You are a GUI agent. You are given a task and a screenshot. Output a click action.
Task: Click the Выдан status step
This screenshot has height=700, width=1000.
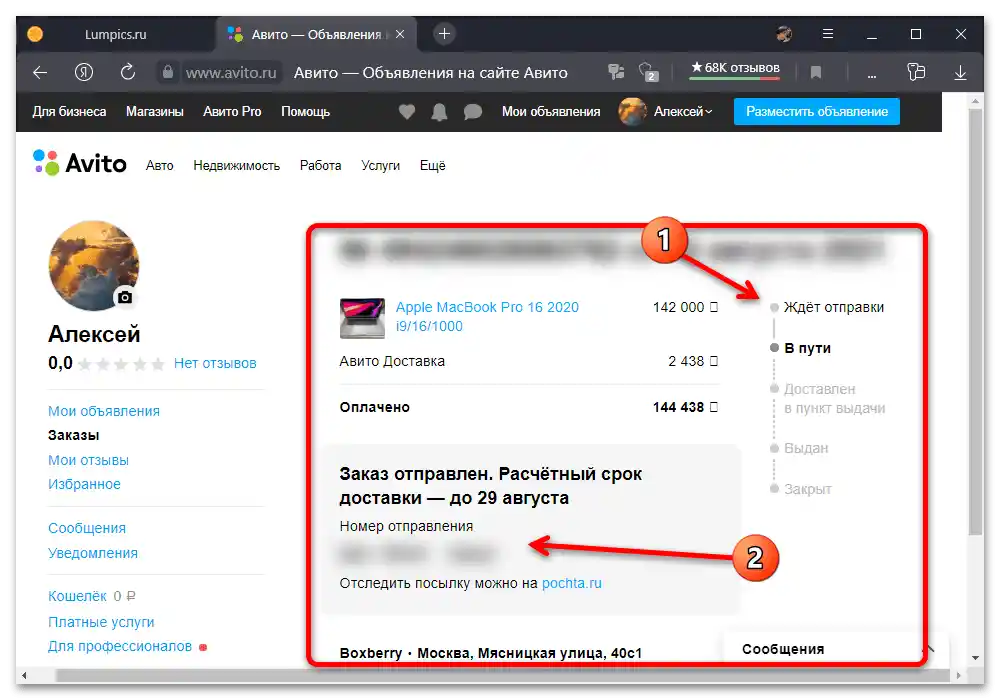tap(805, 448)
